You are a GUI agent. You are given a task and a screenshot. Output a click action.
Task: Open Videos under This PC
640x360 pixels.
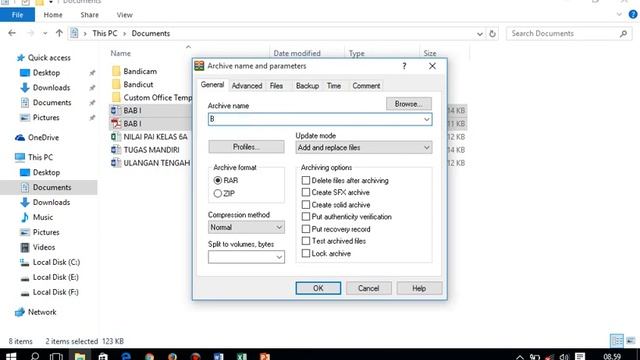click(x=44, y=247)
